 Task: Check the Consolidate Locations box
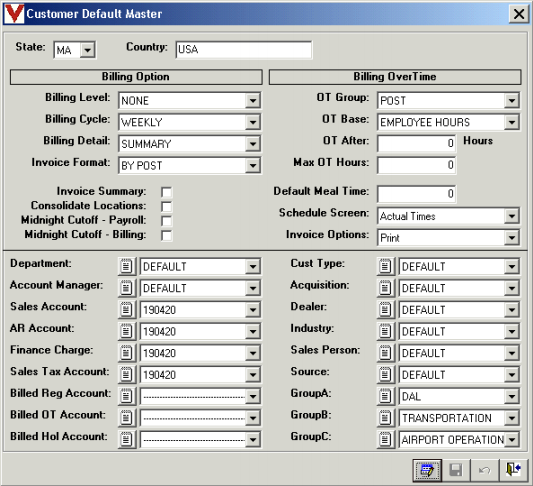(x=167, y=206)
